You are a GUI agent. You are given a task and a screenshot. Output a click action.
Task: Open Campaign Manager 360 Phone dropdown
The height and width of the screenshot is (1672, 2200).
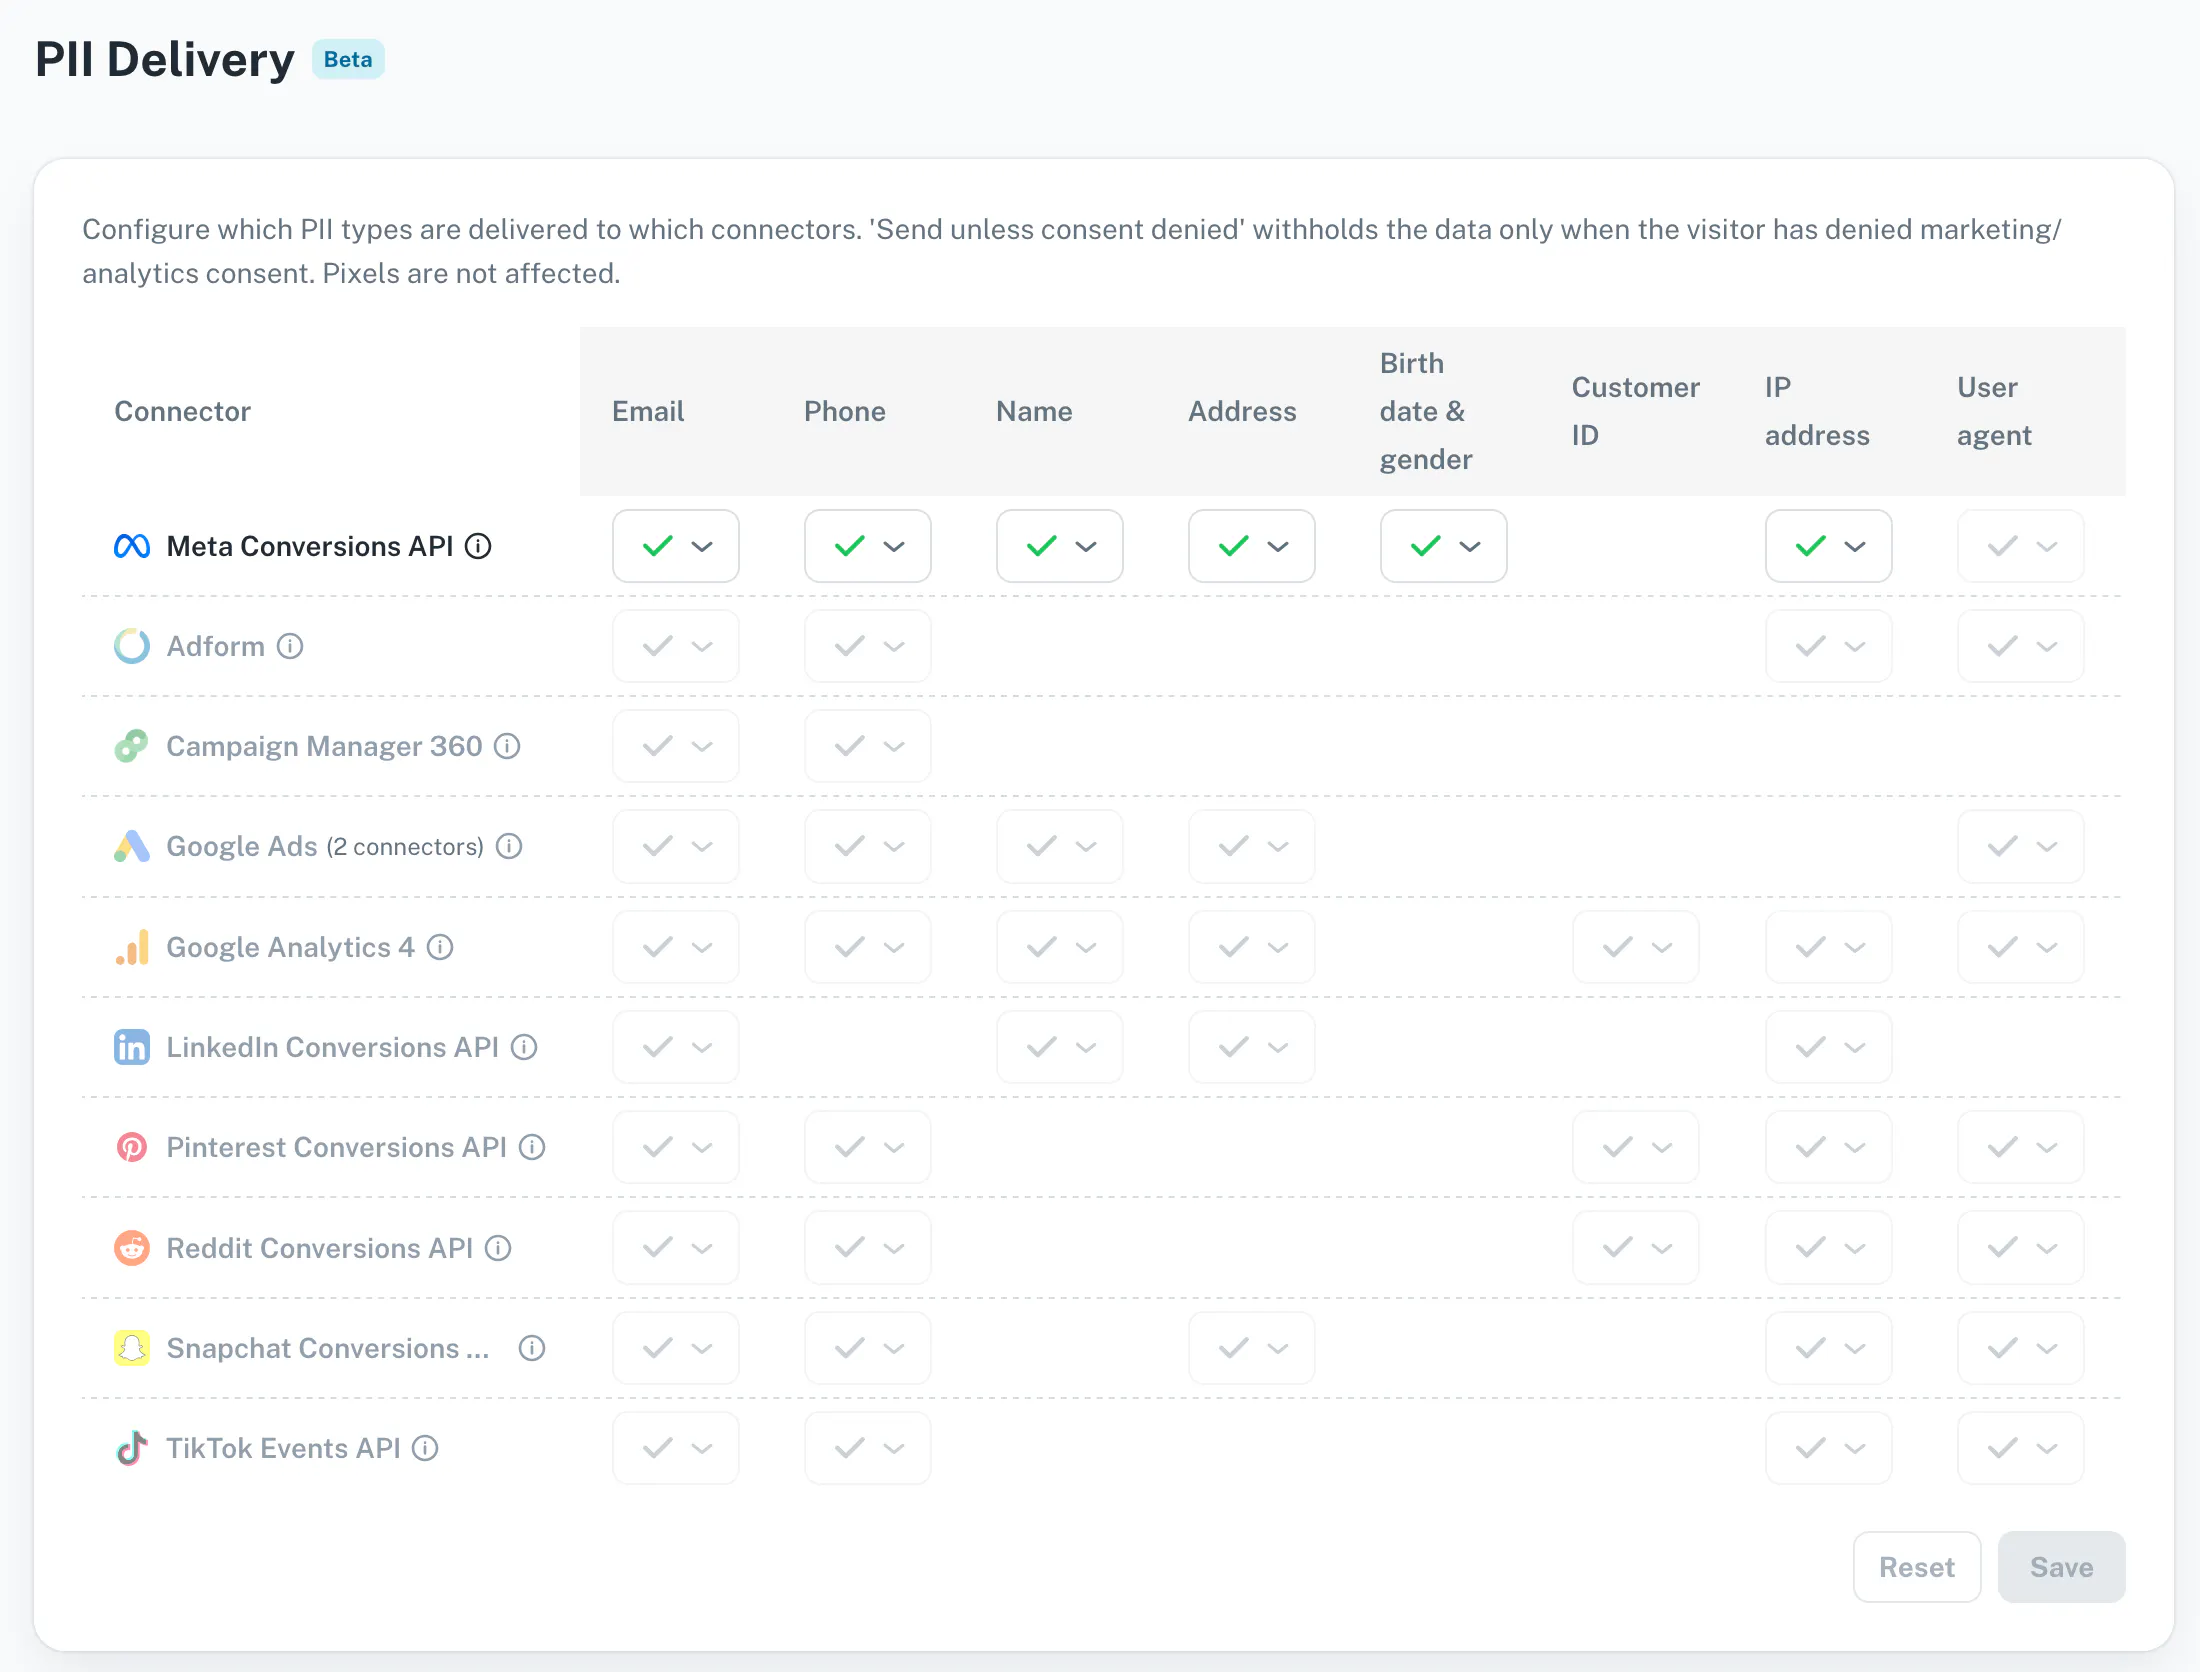(x=868, y=746)
